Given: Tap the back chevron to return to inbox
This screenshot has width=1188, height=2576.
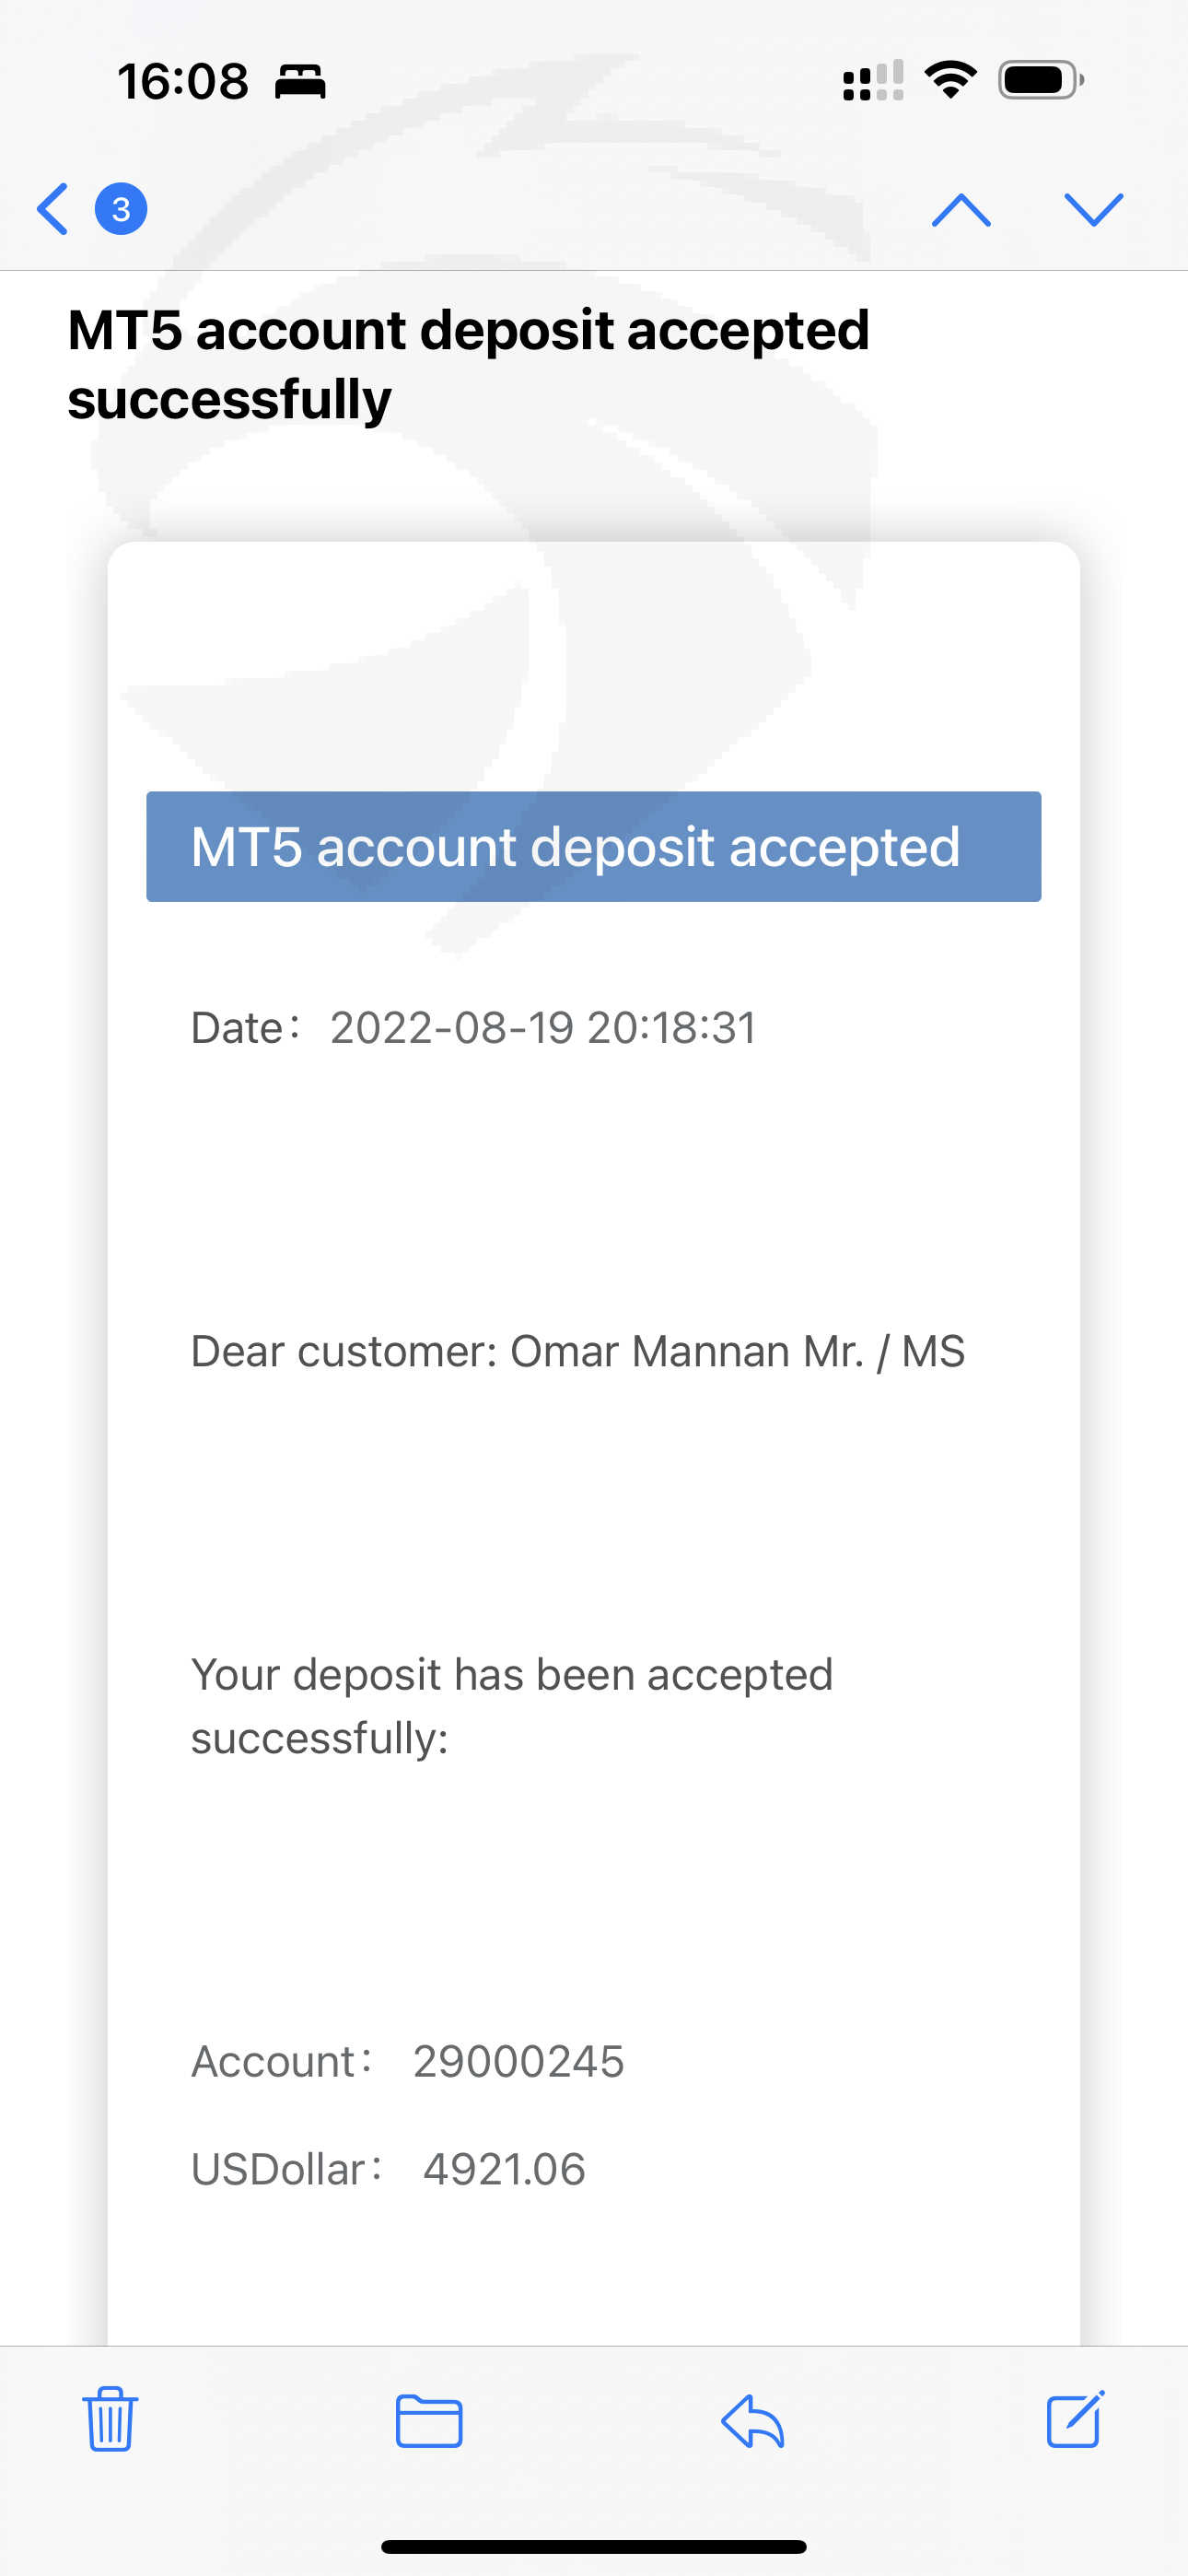Looking at the screenshot, I should coord(52,209).
